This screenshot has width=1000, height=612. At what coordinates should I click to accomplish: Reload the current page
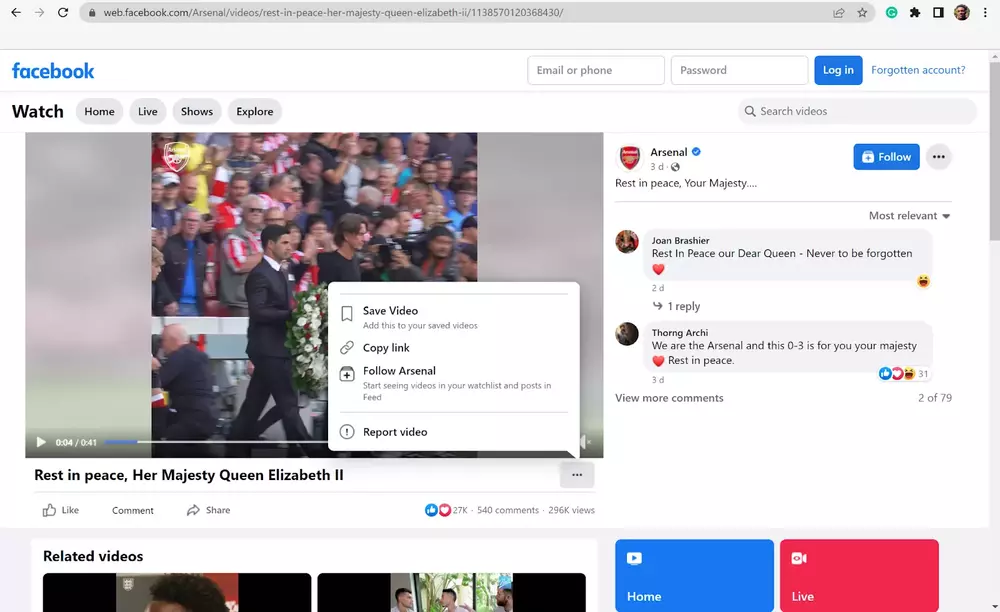pos(62,12)
